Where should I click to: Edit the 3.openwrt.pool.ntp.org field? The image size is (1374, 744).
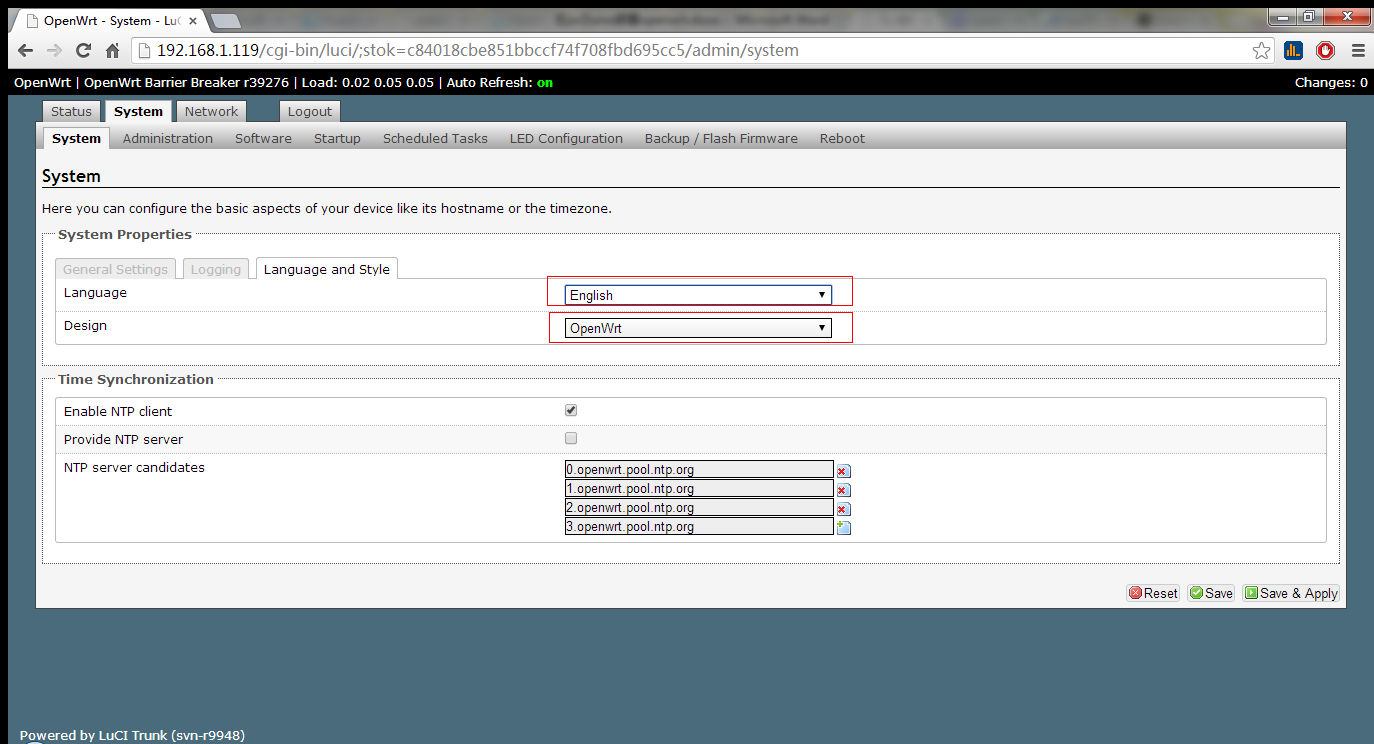[699, 526]
